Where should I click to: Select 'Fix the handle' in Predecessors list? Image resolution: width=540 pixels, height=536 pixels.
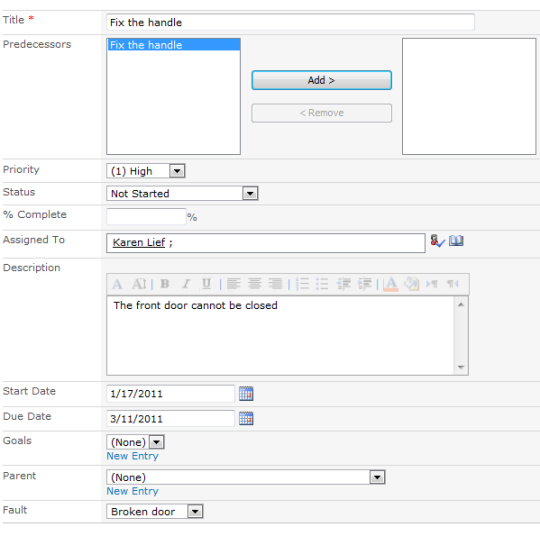[174, 45]
